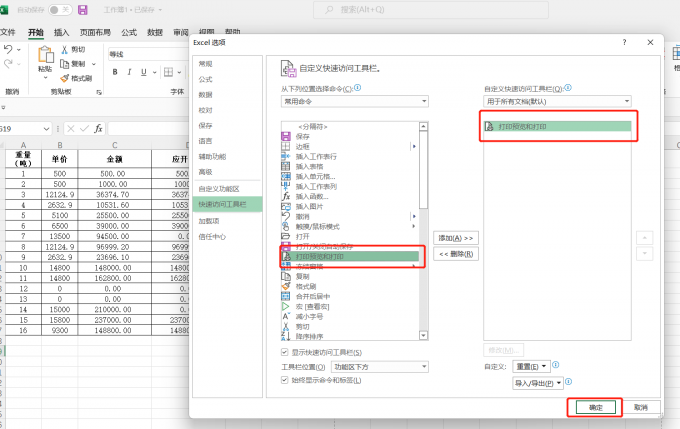
Task: Click the 剪切 scissors button in ribbon
Action: pos(73,49)
